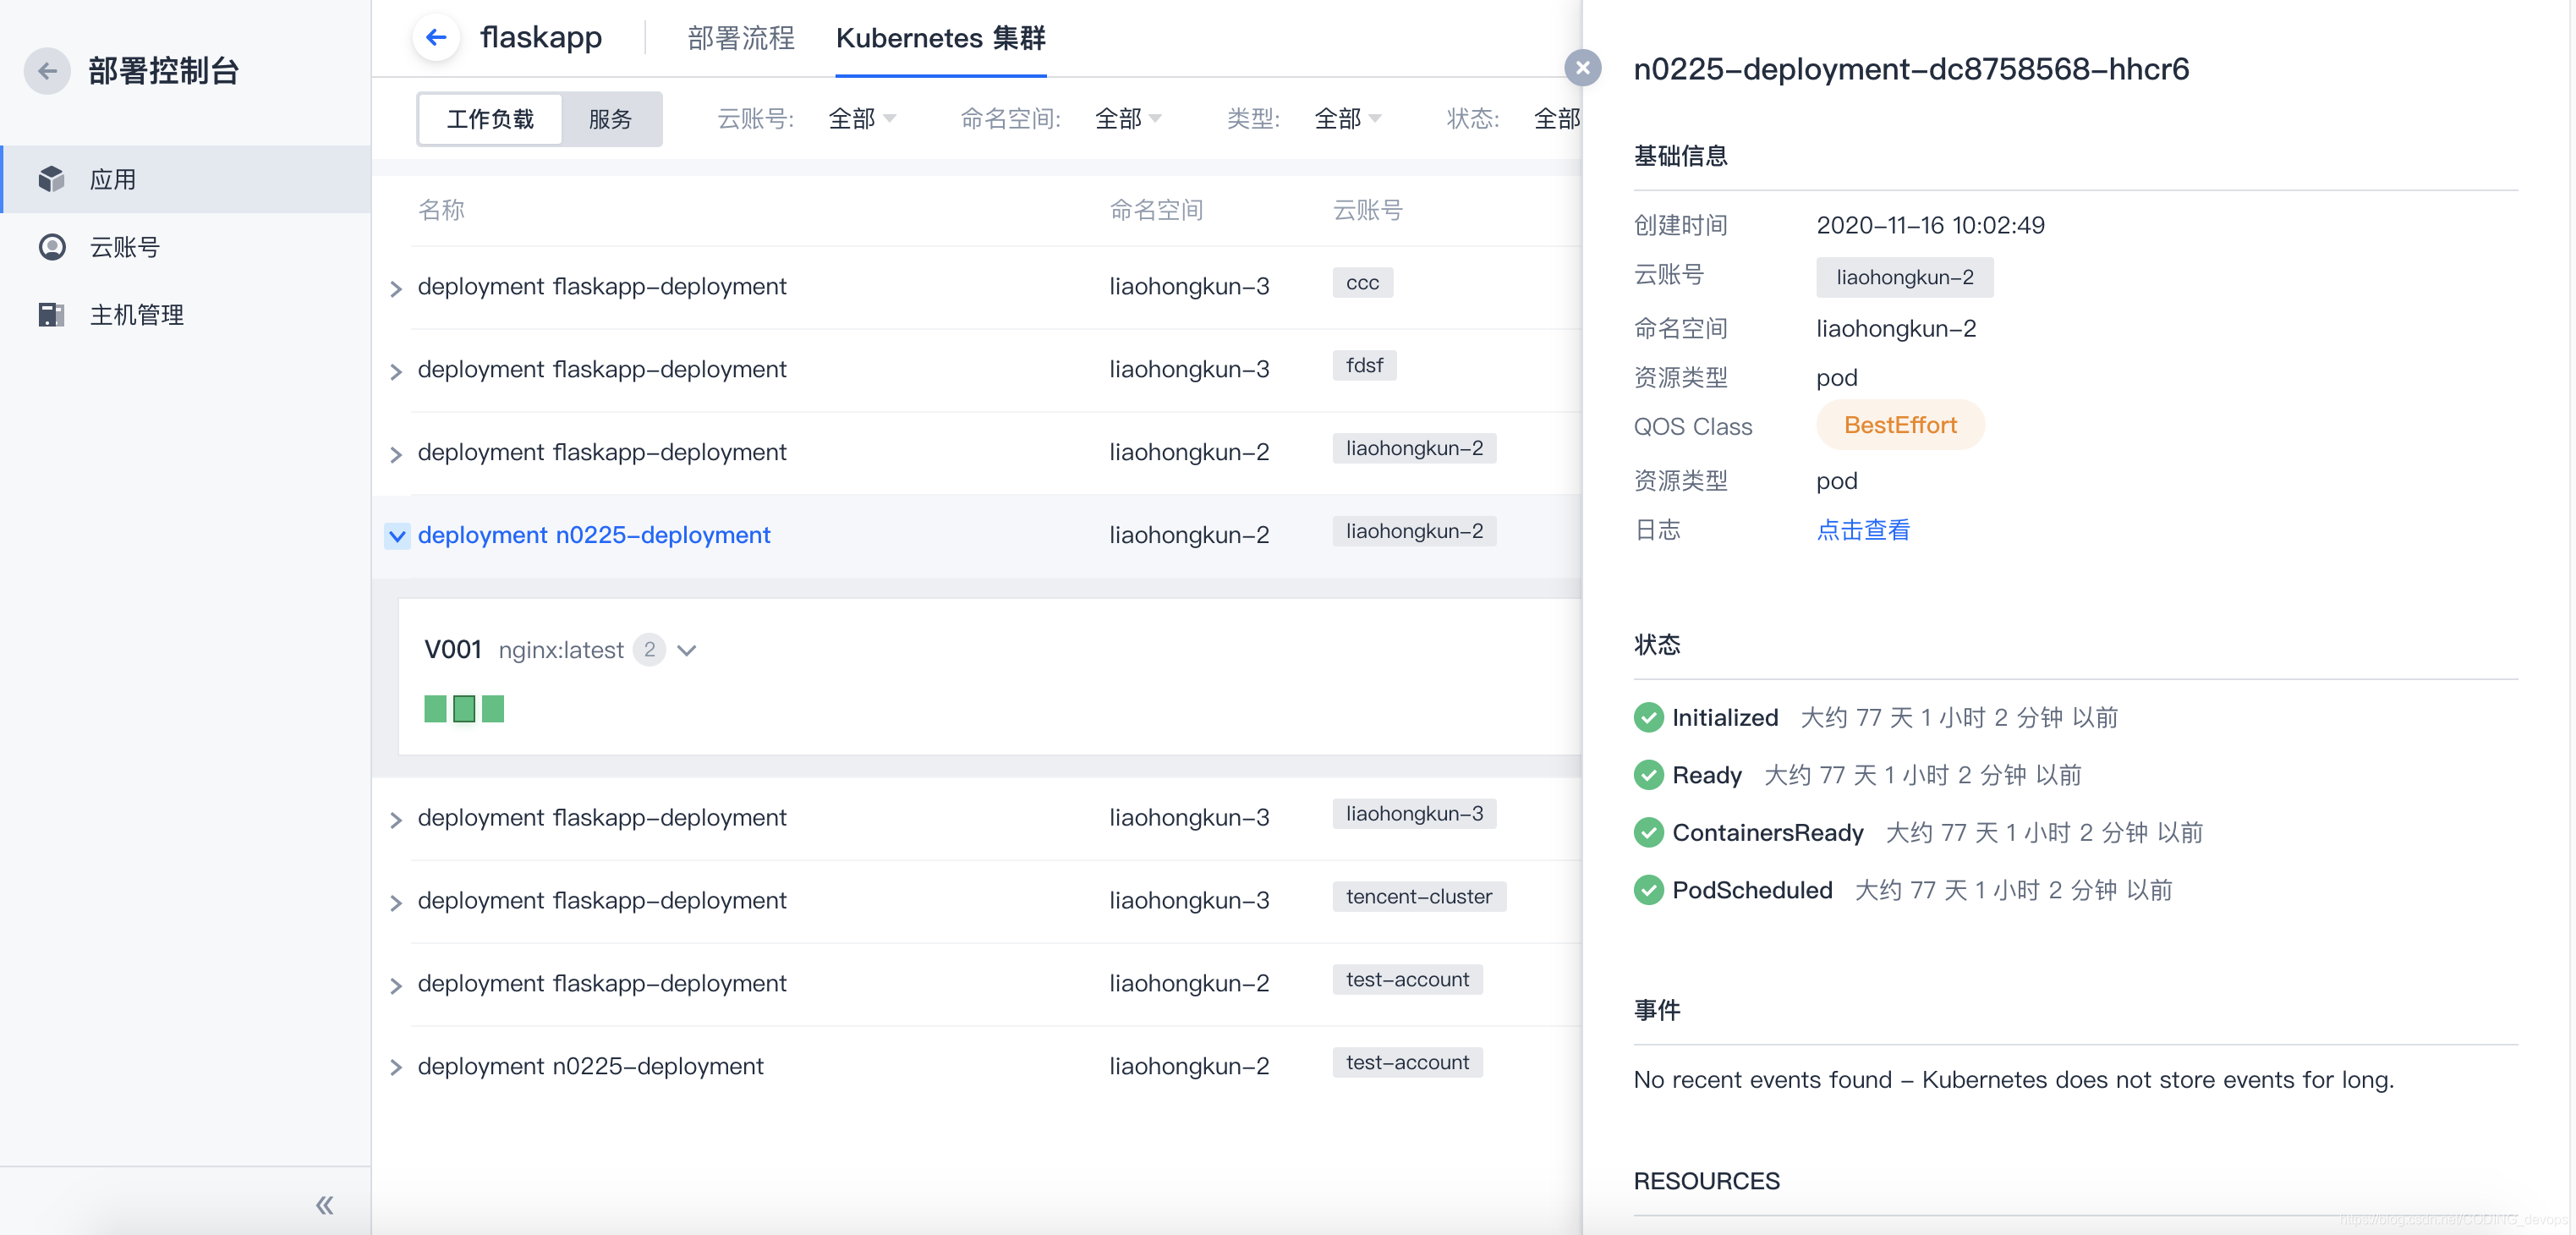Expand the V001 nginx:latest version dropdown
The image size is (2576, 1235).
[686, 650]
